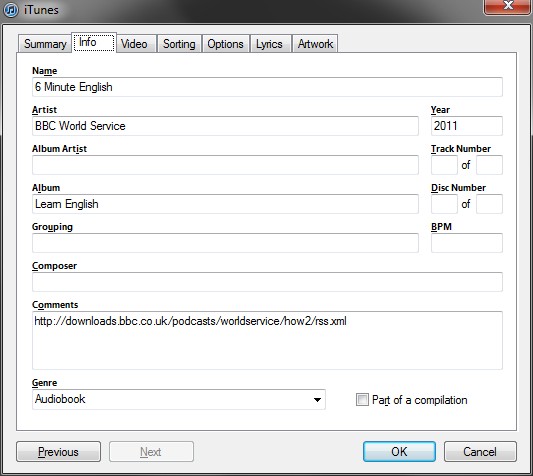Click the Disc Number total box after 'of'

point(489,204)
